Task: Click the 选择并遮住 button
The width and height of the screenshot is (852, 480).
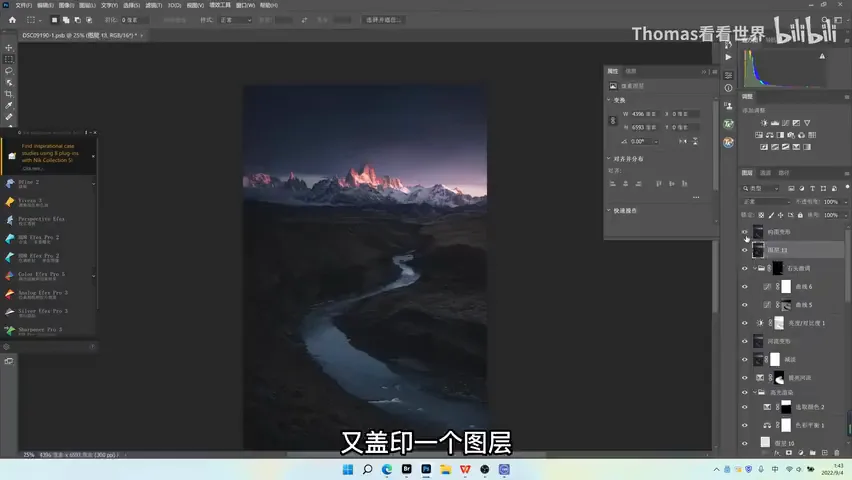Action: (383, 20)
